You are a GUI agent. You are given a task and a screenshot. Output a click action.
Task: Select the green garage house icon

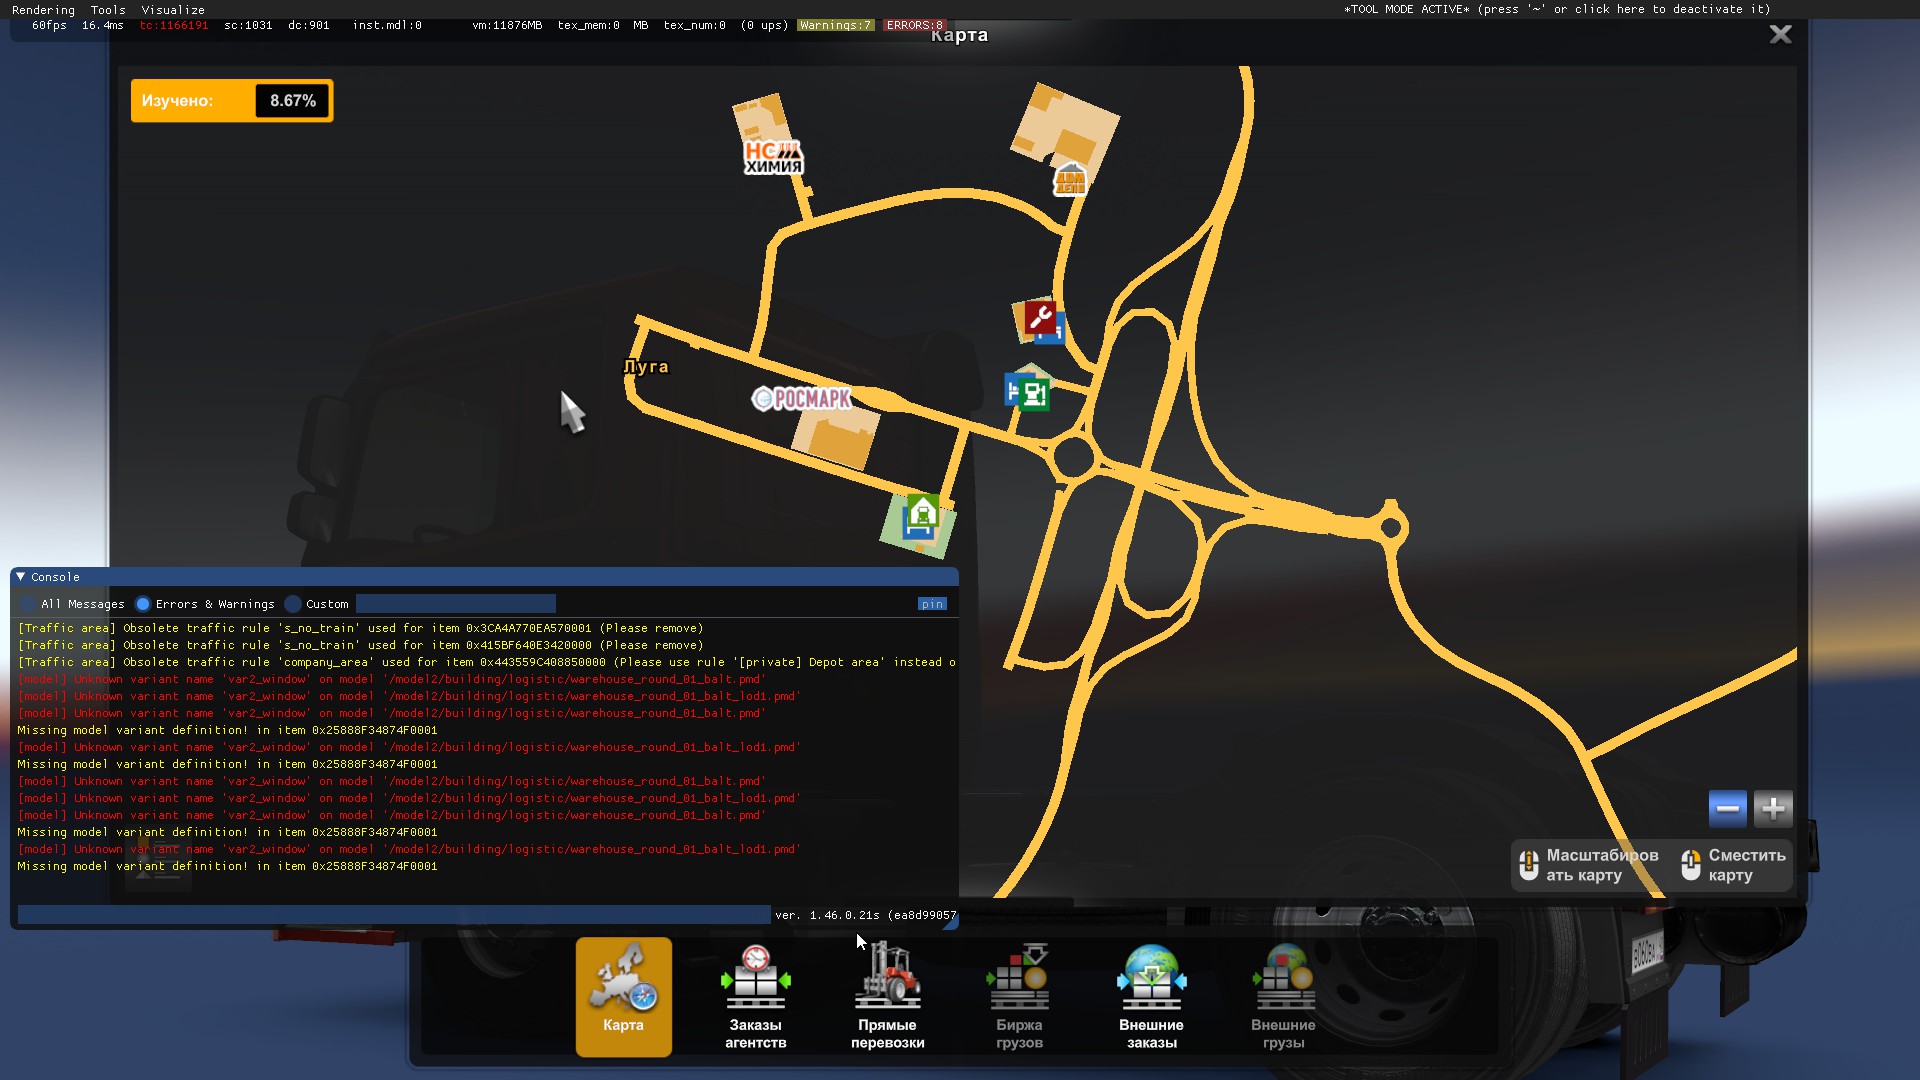(922, 513)
